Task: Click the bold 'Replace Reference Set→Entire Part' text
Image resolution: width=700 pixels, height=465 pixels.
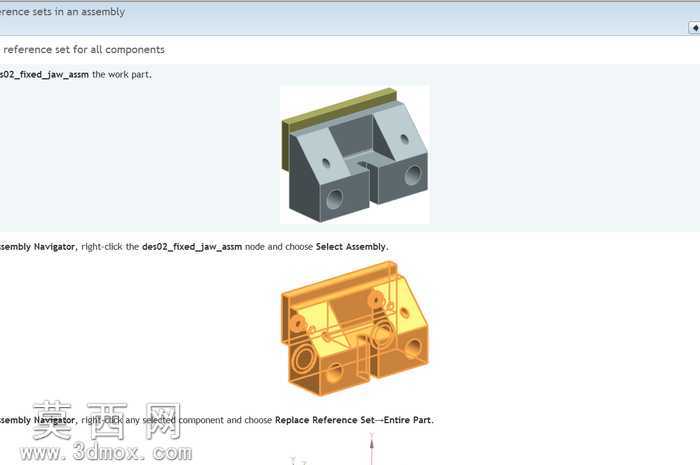Action: 353,420
